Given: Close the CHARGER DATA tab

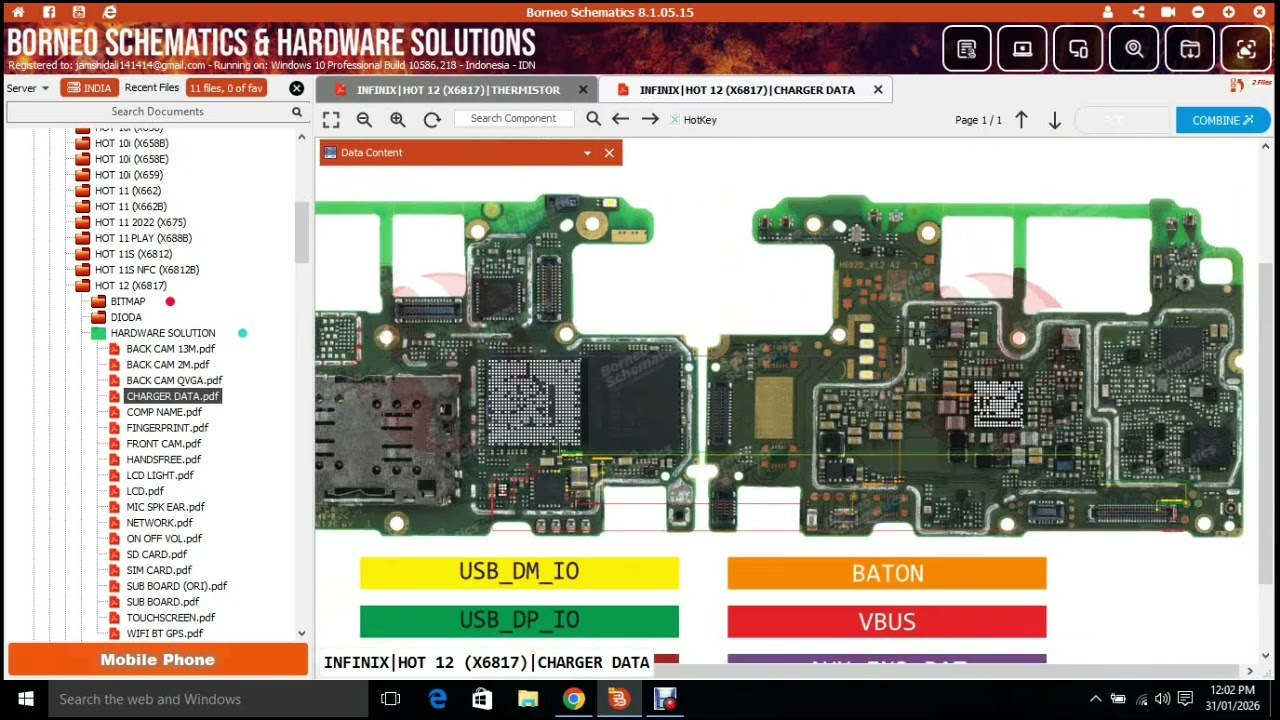Looking at the screenshot, I should click(878, 89).
